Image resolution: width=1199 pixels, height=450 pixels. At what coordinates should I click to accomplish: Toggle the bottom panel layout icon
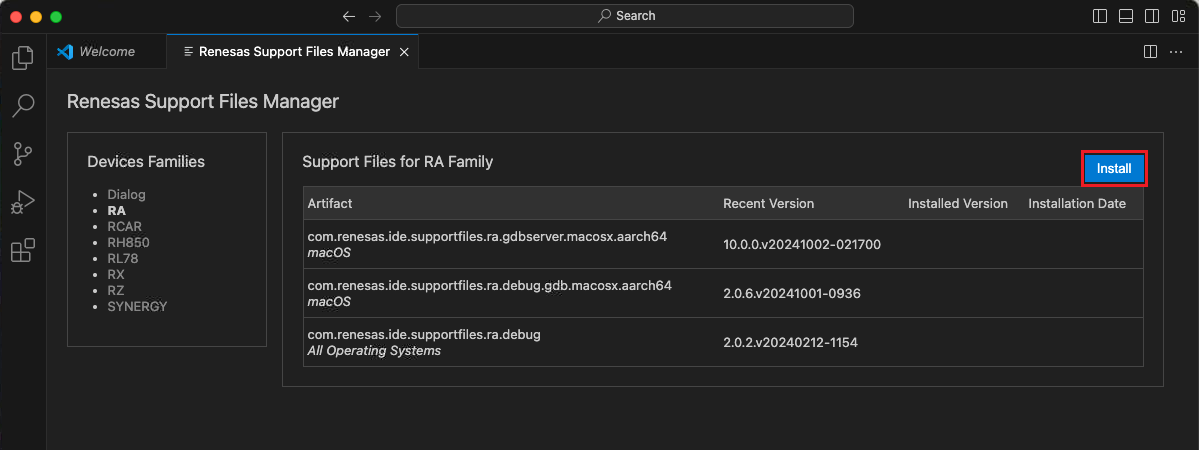(1126, 16)
